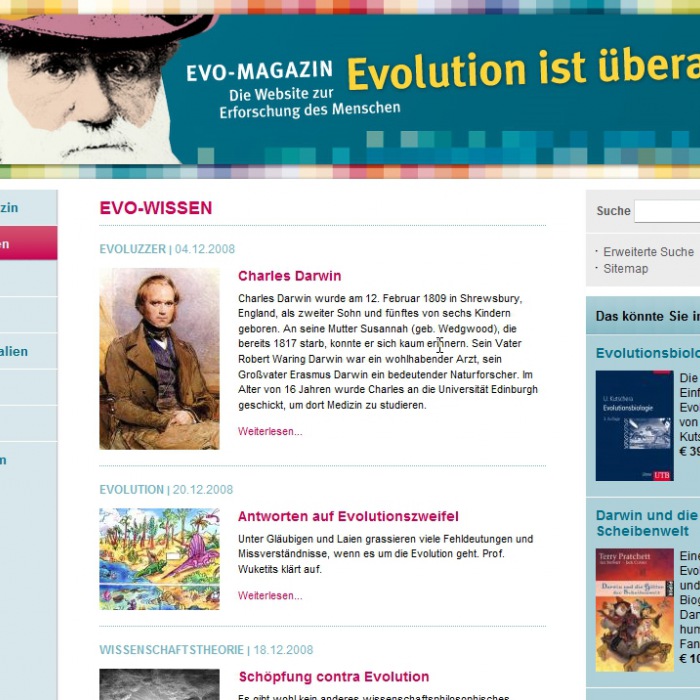Click the Charles Darwin portrait thumbnail

click(x=159, y=358)
